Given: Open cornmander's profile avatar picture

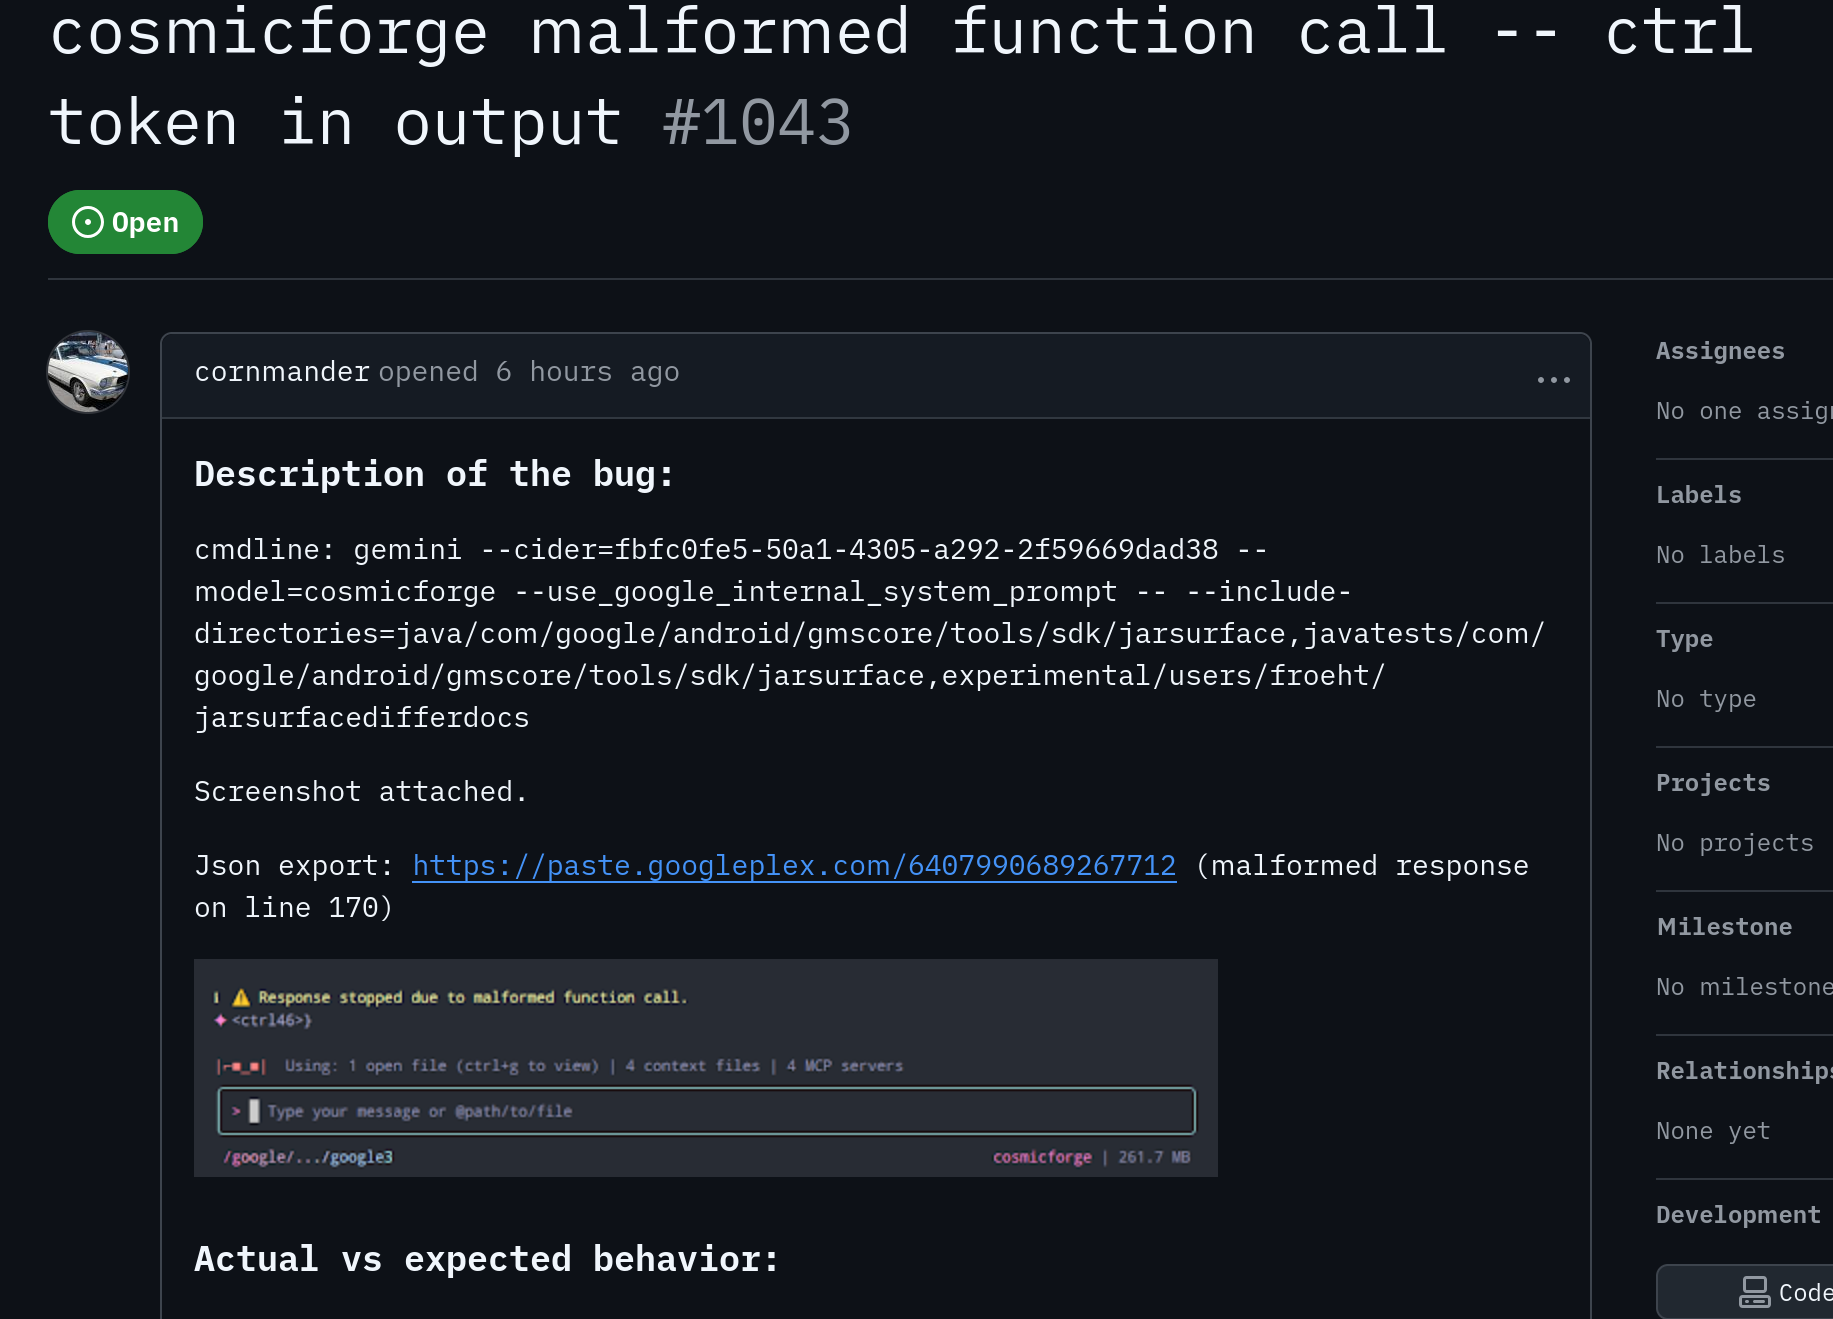Looking at the screenshot, I should (88, 372).
